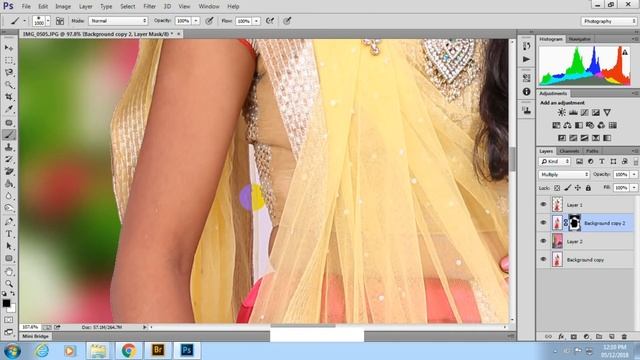
Task: Open the Flow slider arrow
Action: coord(256,21)
